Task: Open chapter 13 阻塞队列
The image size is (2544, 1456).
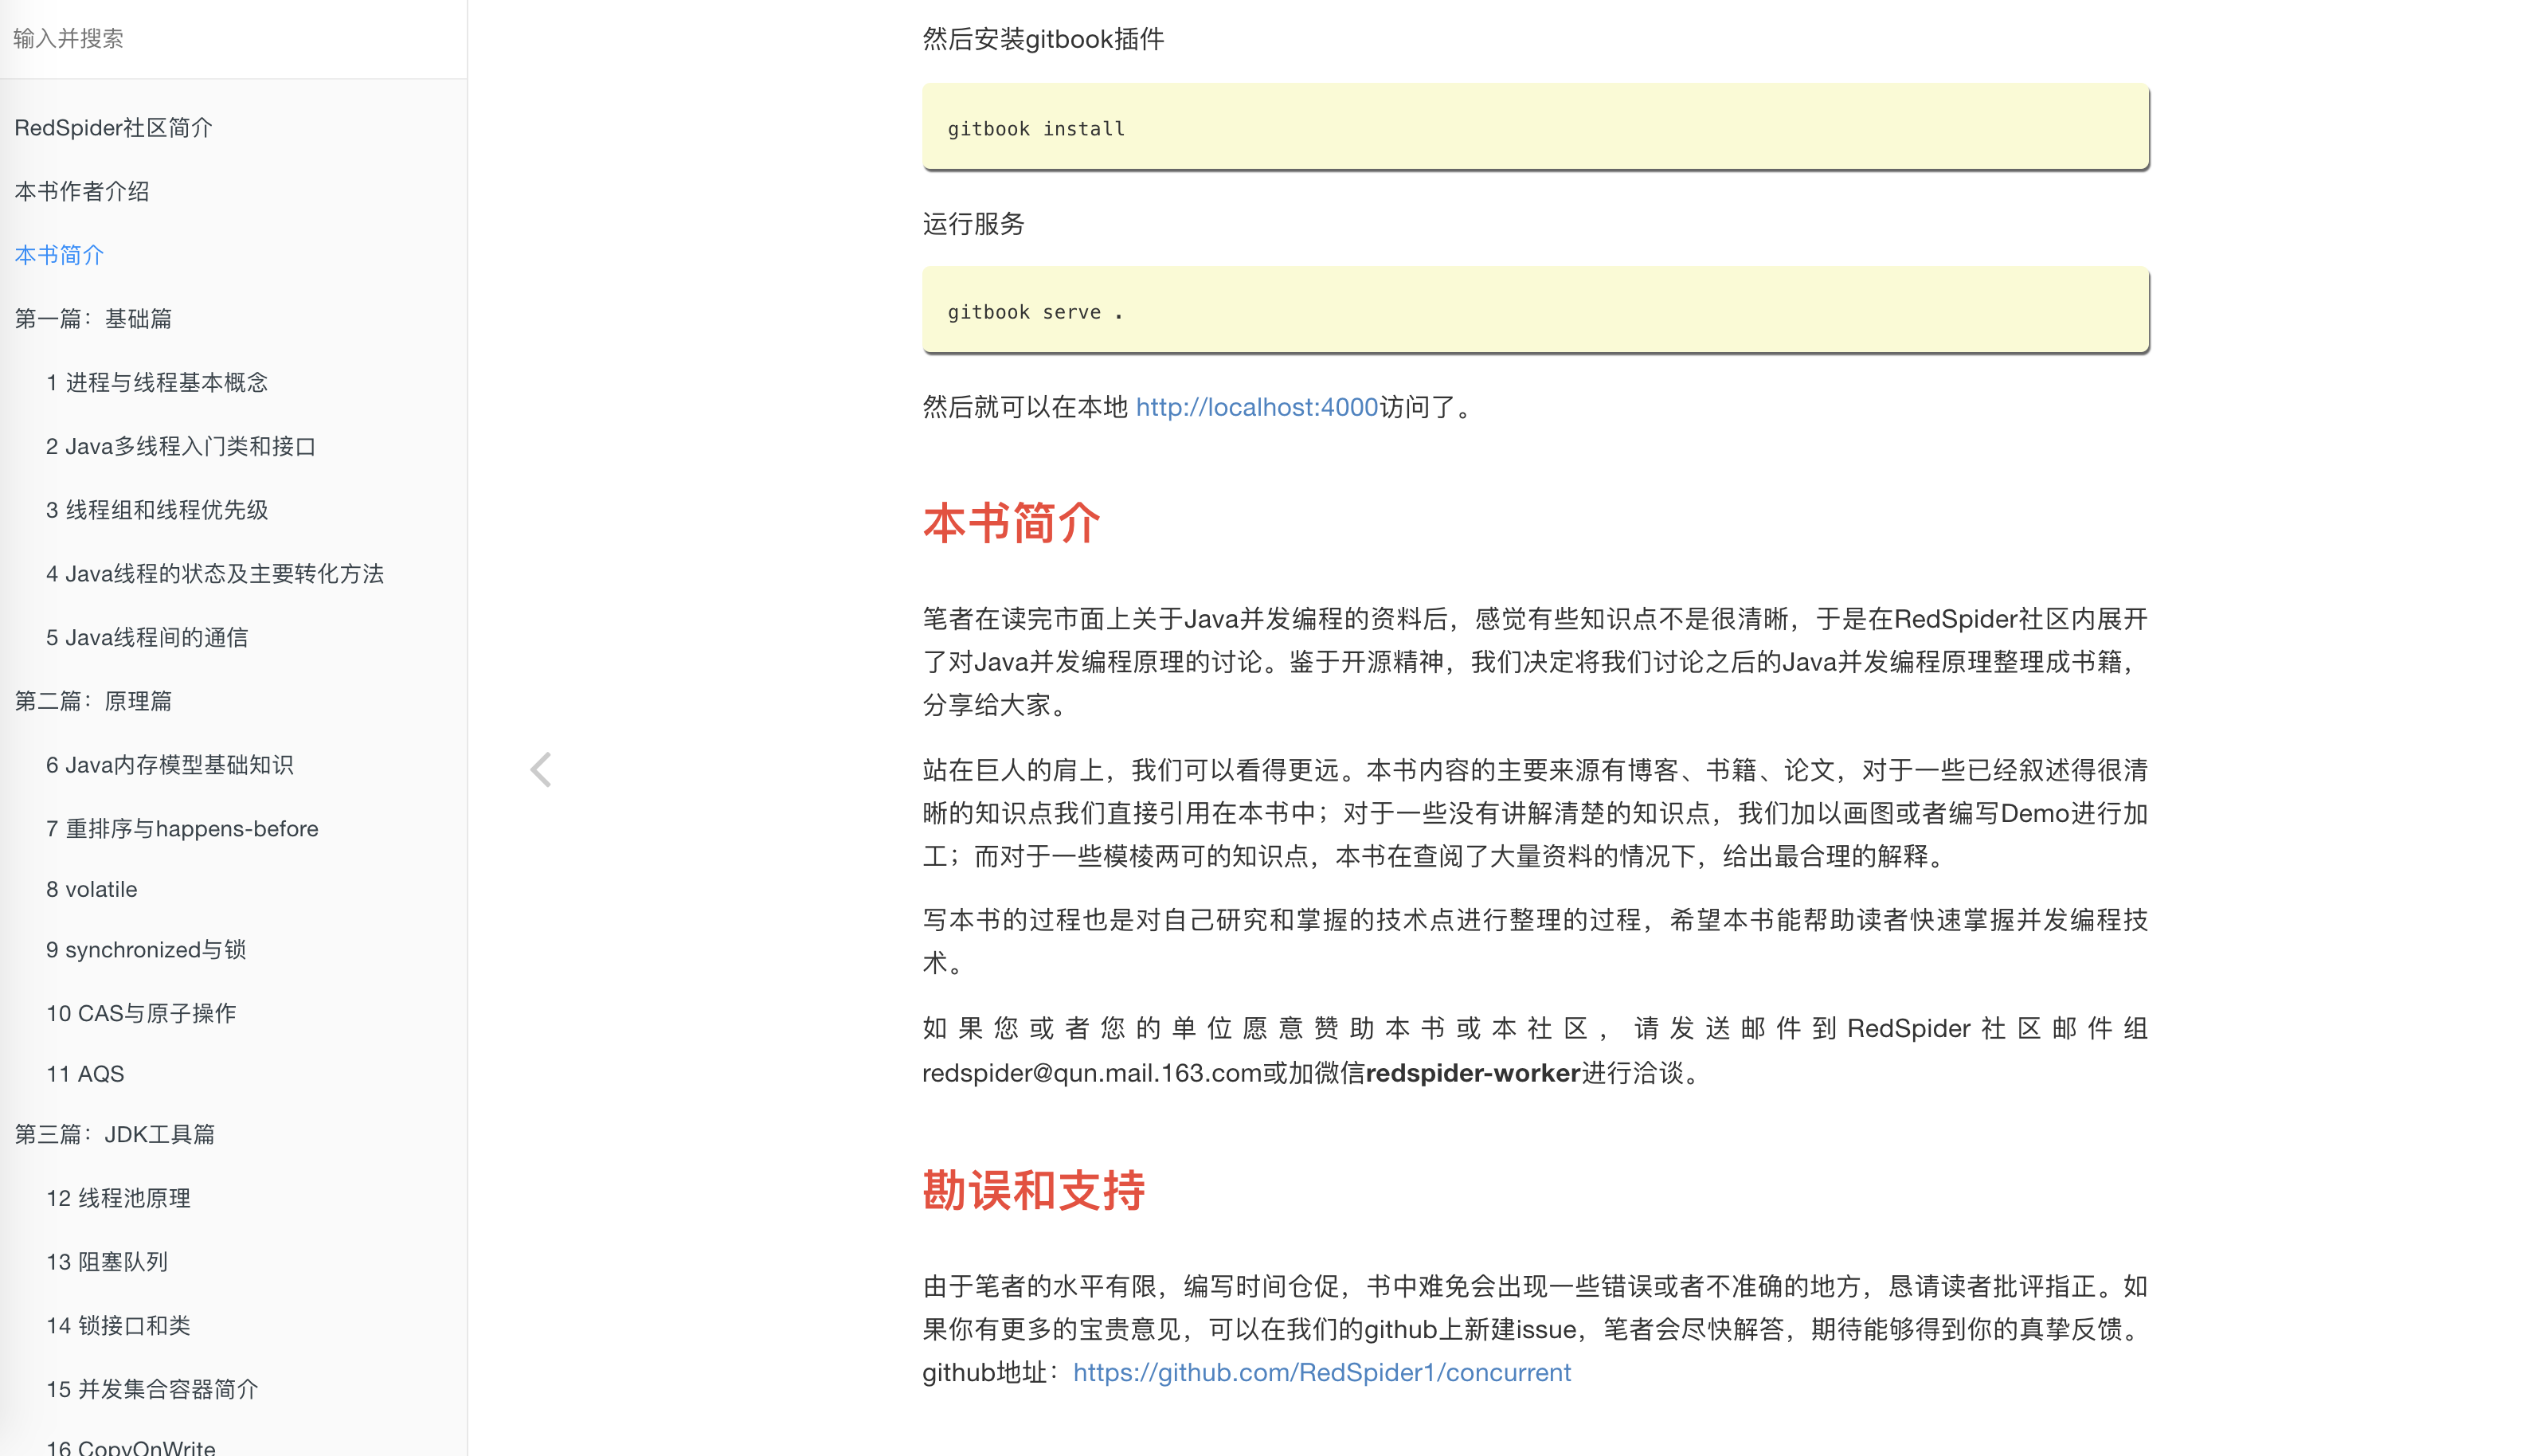Action: (x=106, y=1261)
